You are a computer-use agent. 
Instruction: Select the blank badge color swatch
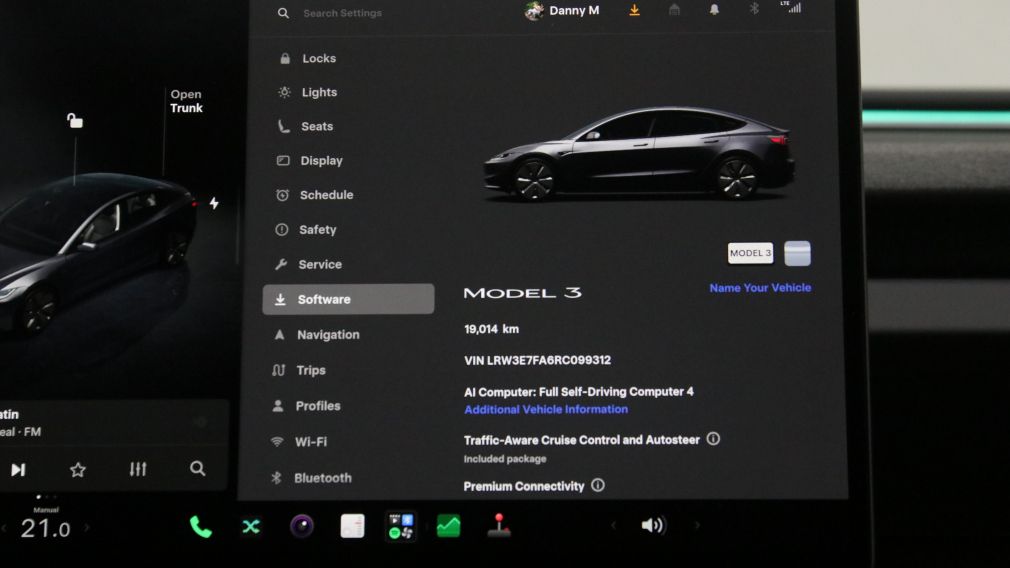(x=797, y=254)
